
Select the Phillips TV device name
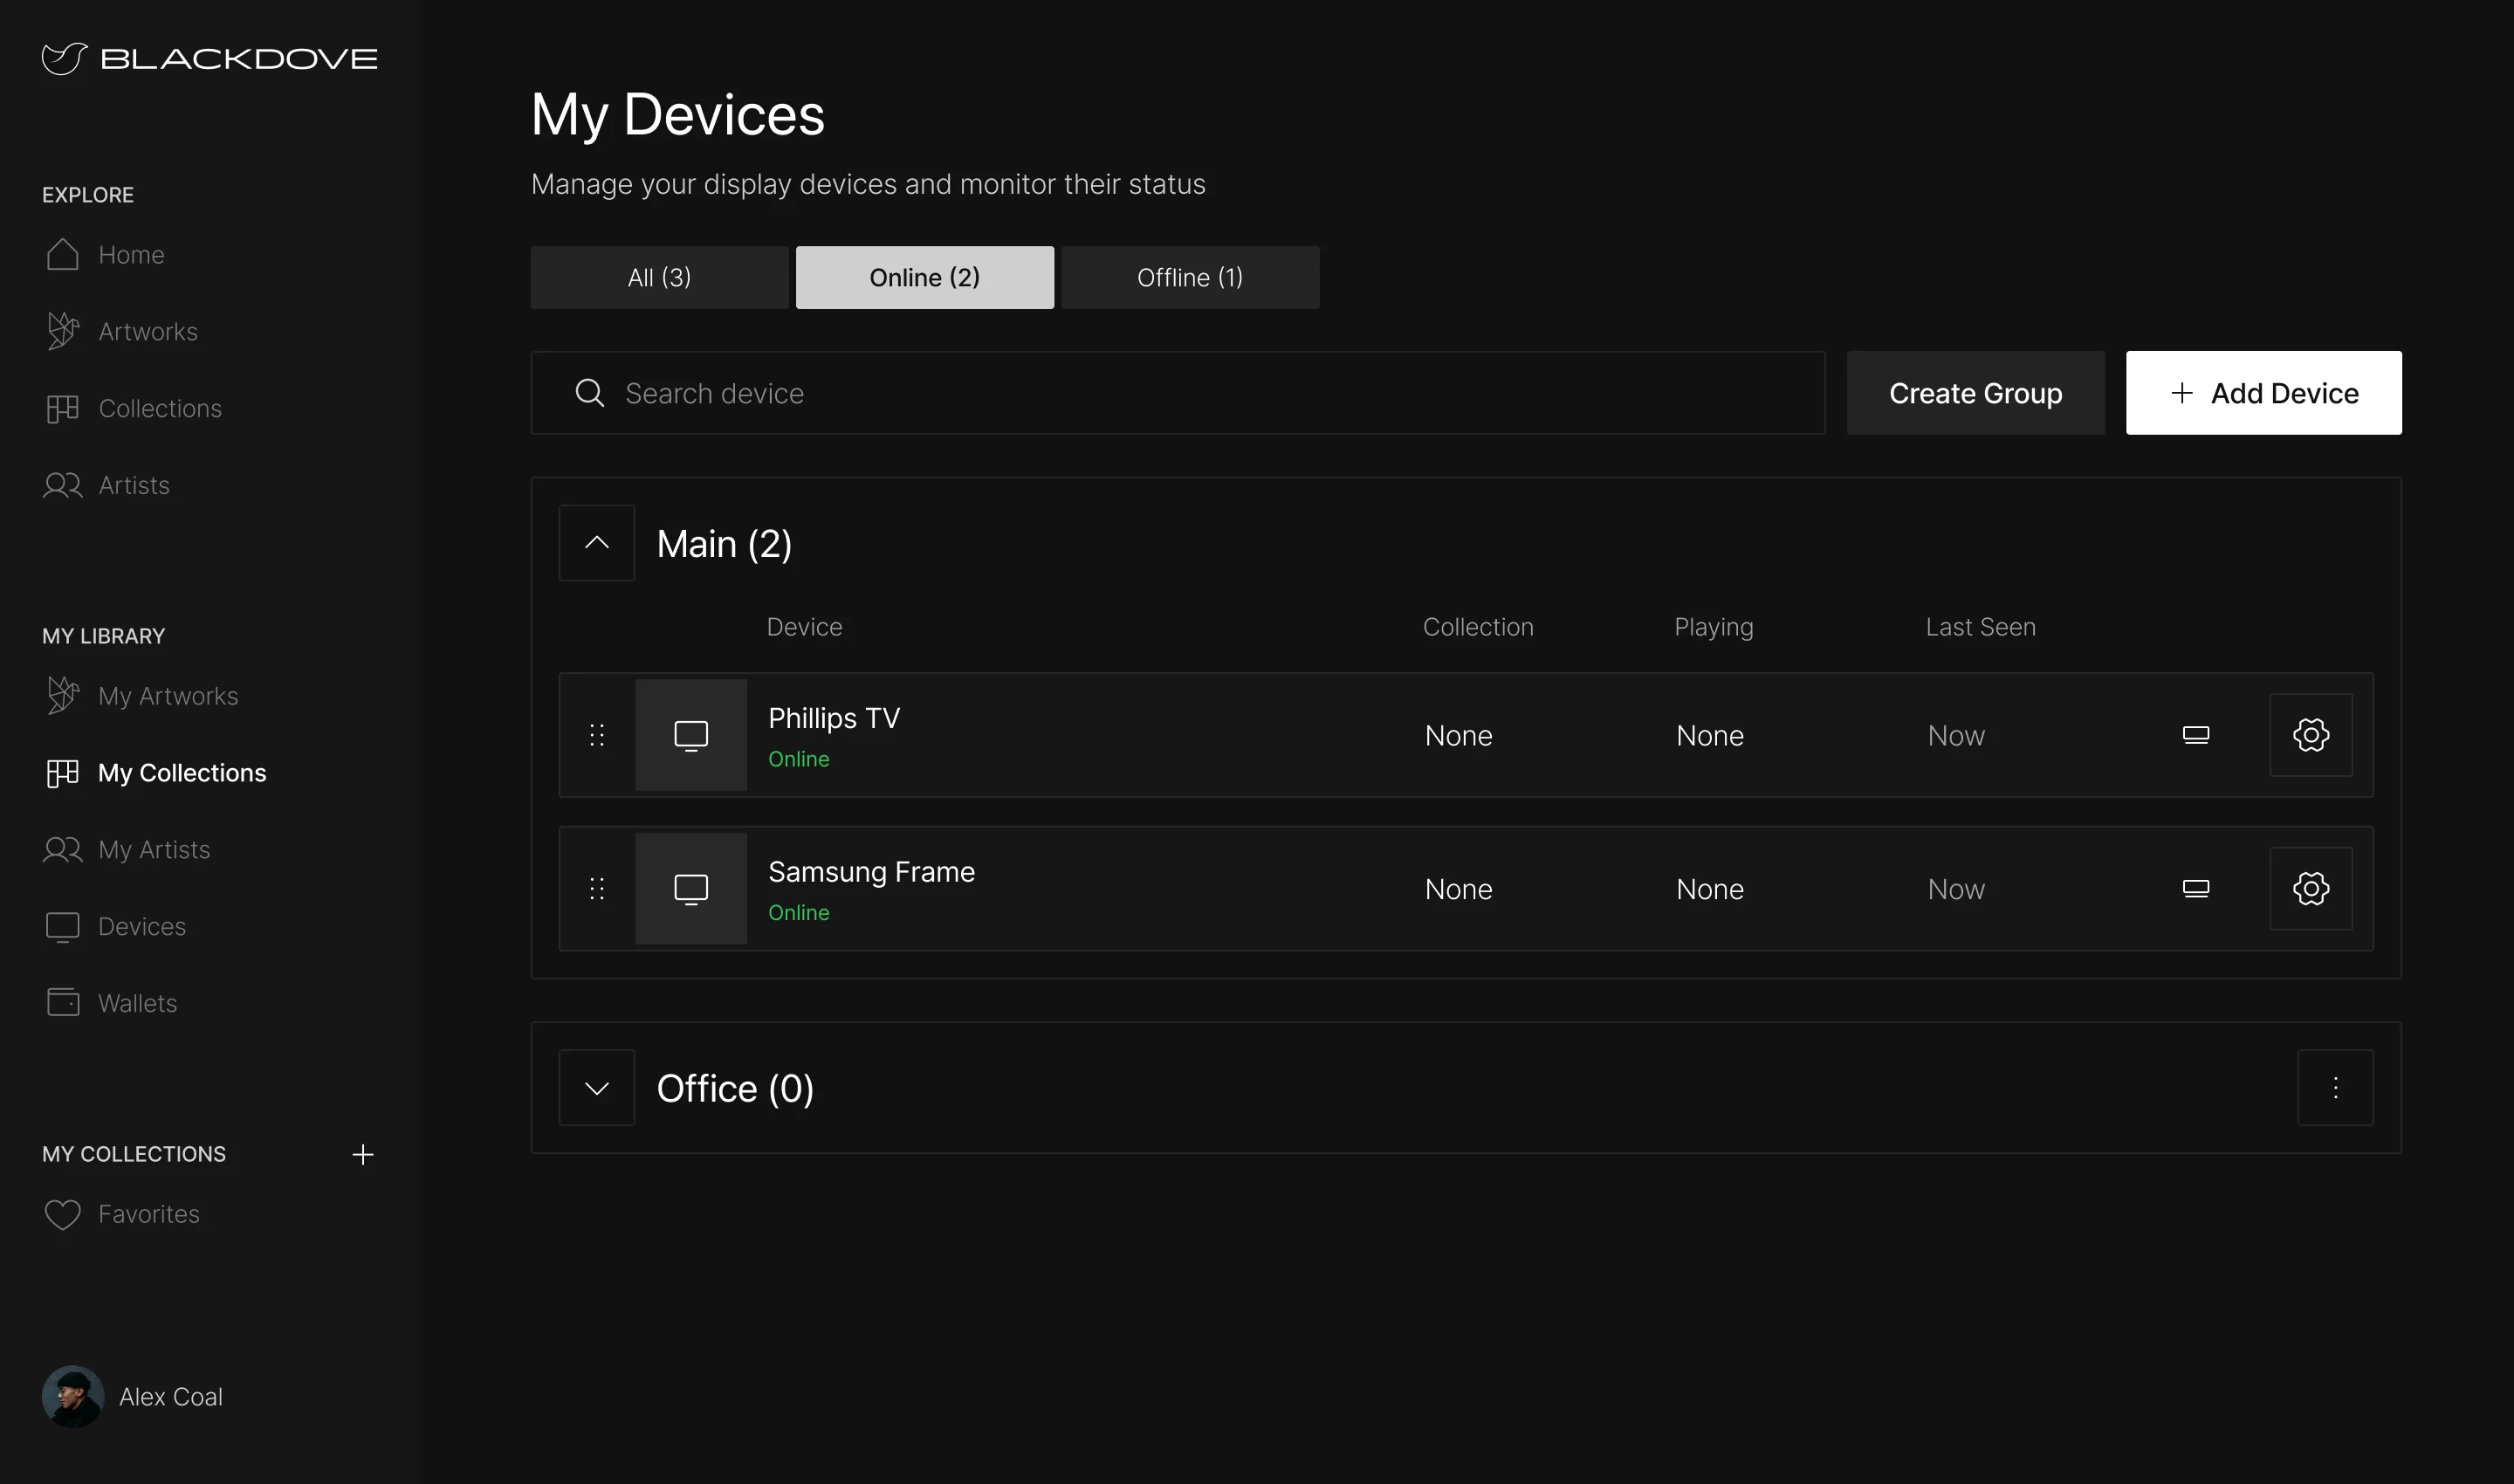tap(834, 718)
